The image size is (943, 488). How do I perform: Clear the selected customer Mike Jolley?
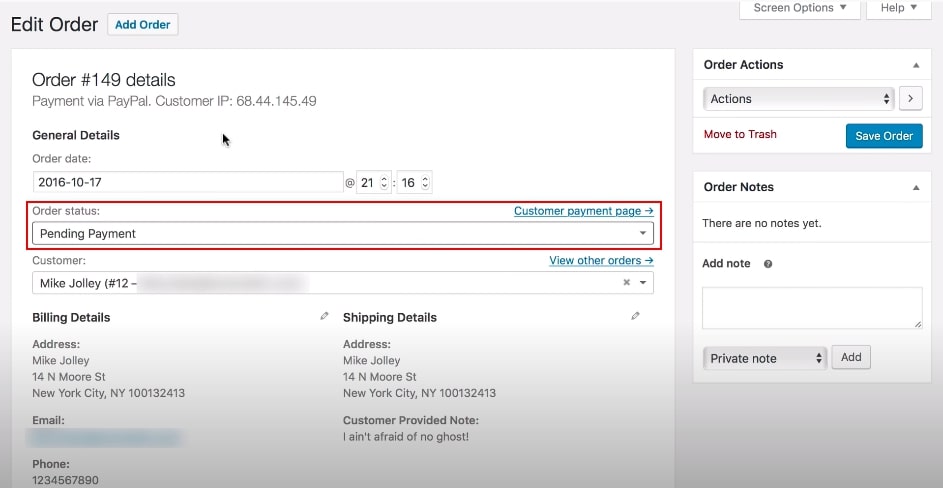[x=627, y=282]
